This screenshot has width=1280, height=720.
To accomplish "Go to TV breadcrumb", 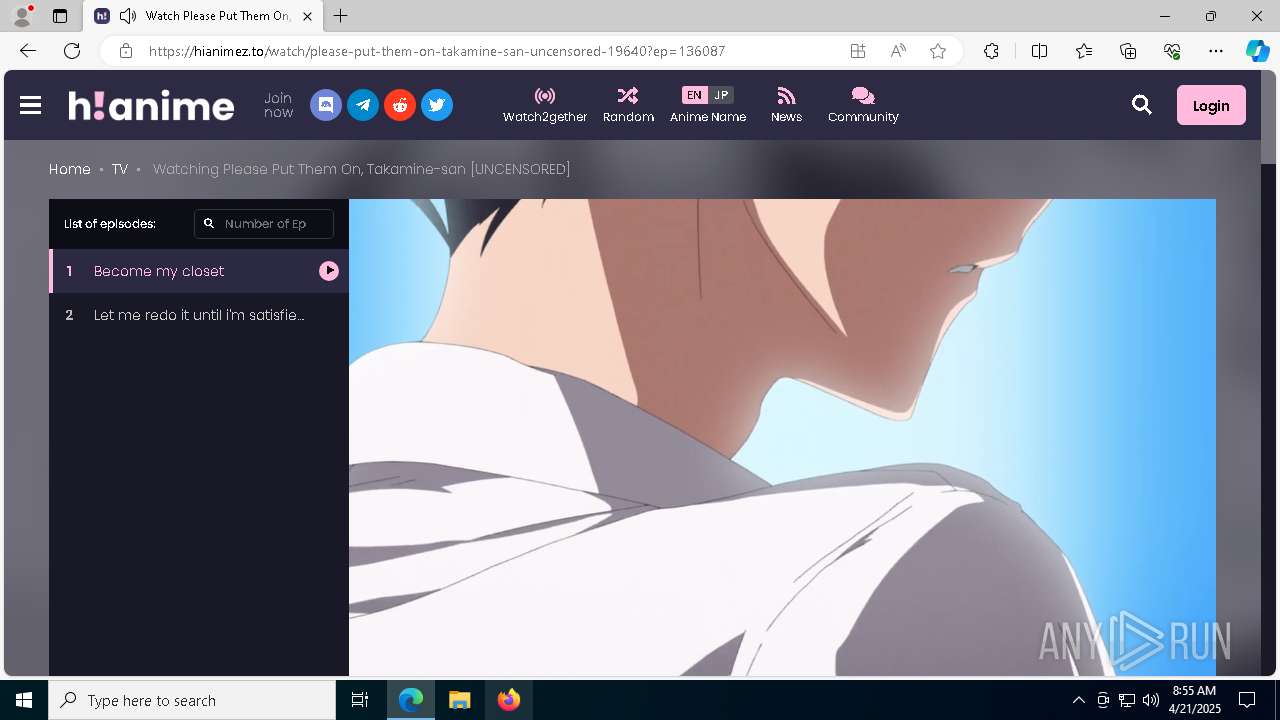I will click(120, 169).
